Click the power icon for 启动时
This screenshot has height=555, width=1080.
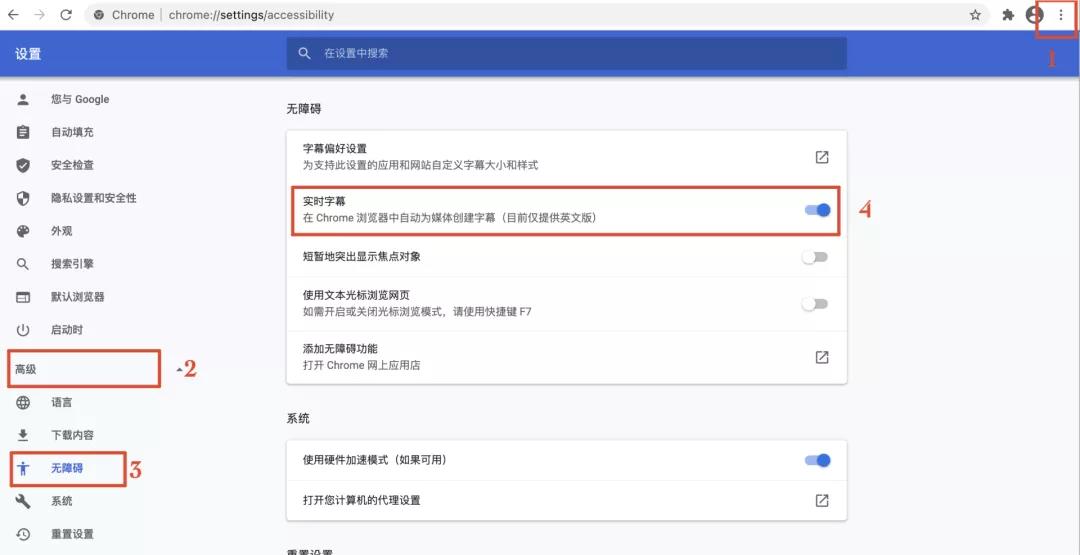click(x=23, y=330)
